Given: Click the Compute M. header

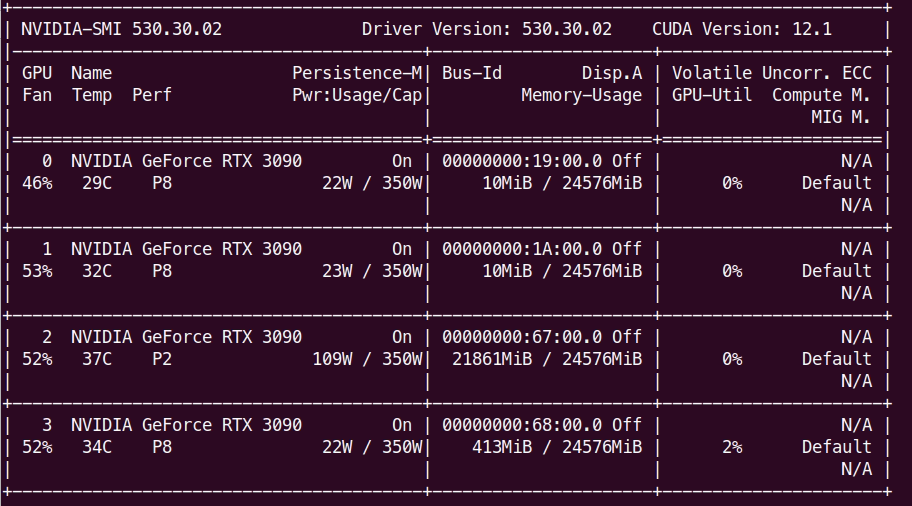Looking at the screenshot, I should coord(821,95).
